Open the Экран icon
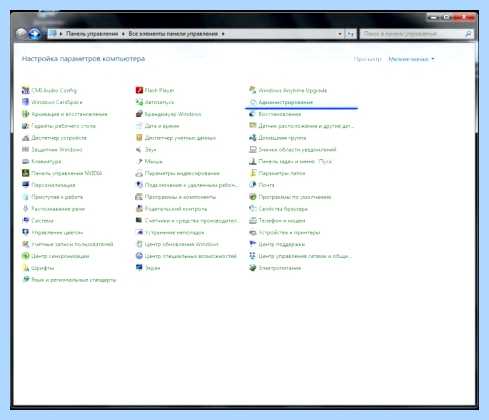 139,268
